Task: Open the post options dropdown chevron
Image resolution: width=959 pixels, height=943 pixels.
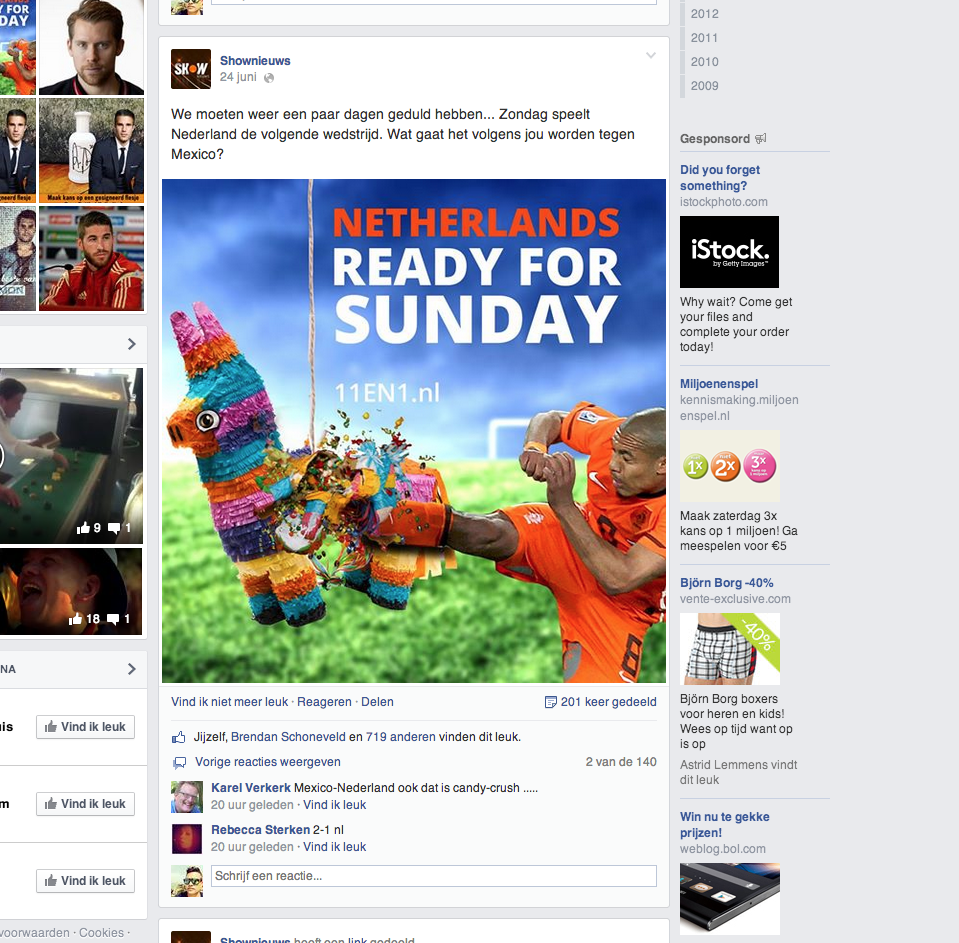Action: click(x=651, y=56)
